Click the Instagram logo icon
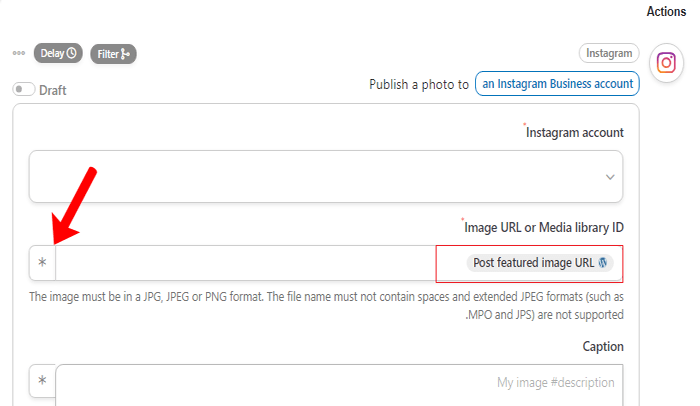Image resolution: width=700 pixels, height=406 pixels. click(666, 63)
